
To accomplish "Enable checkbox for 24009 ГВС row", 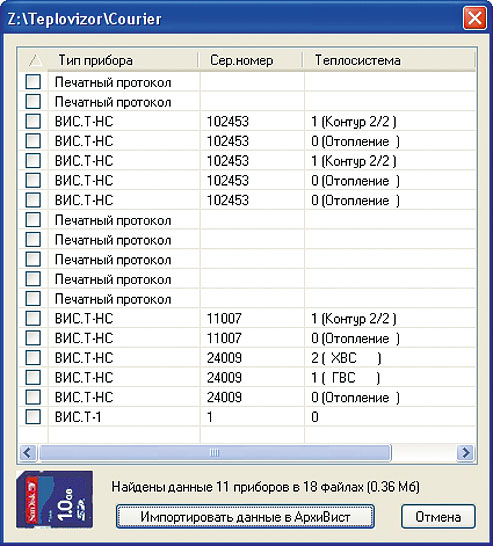I will click(33, 377).
